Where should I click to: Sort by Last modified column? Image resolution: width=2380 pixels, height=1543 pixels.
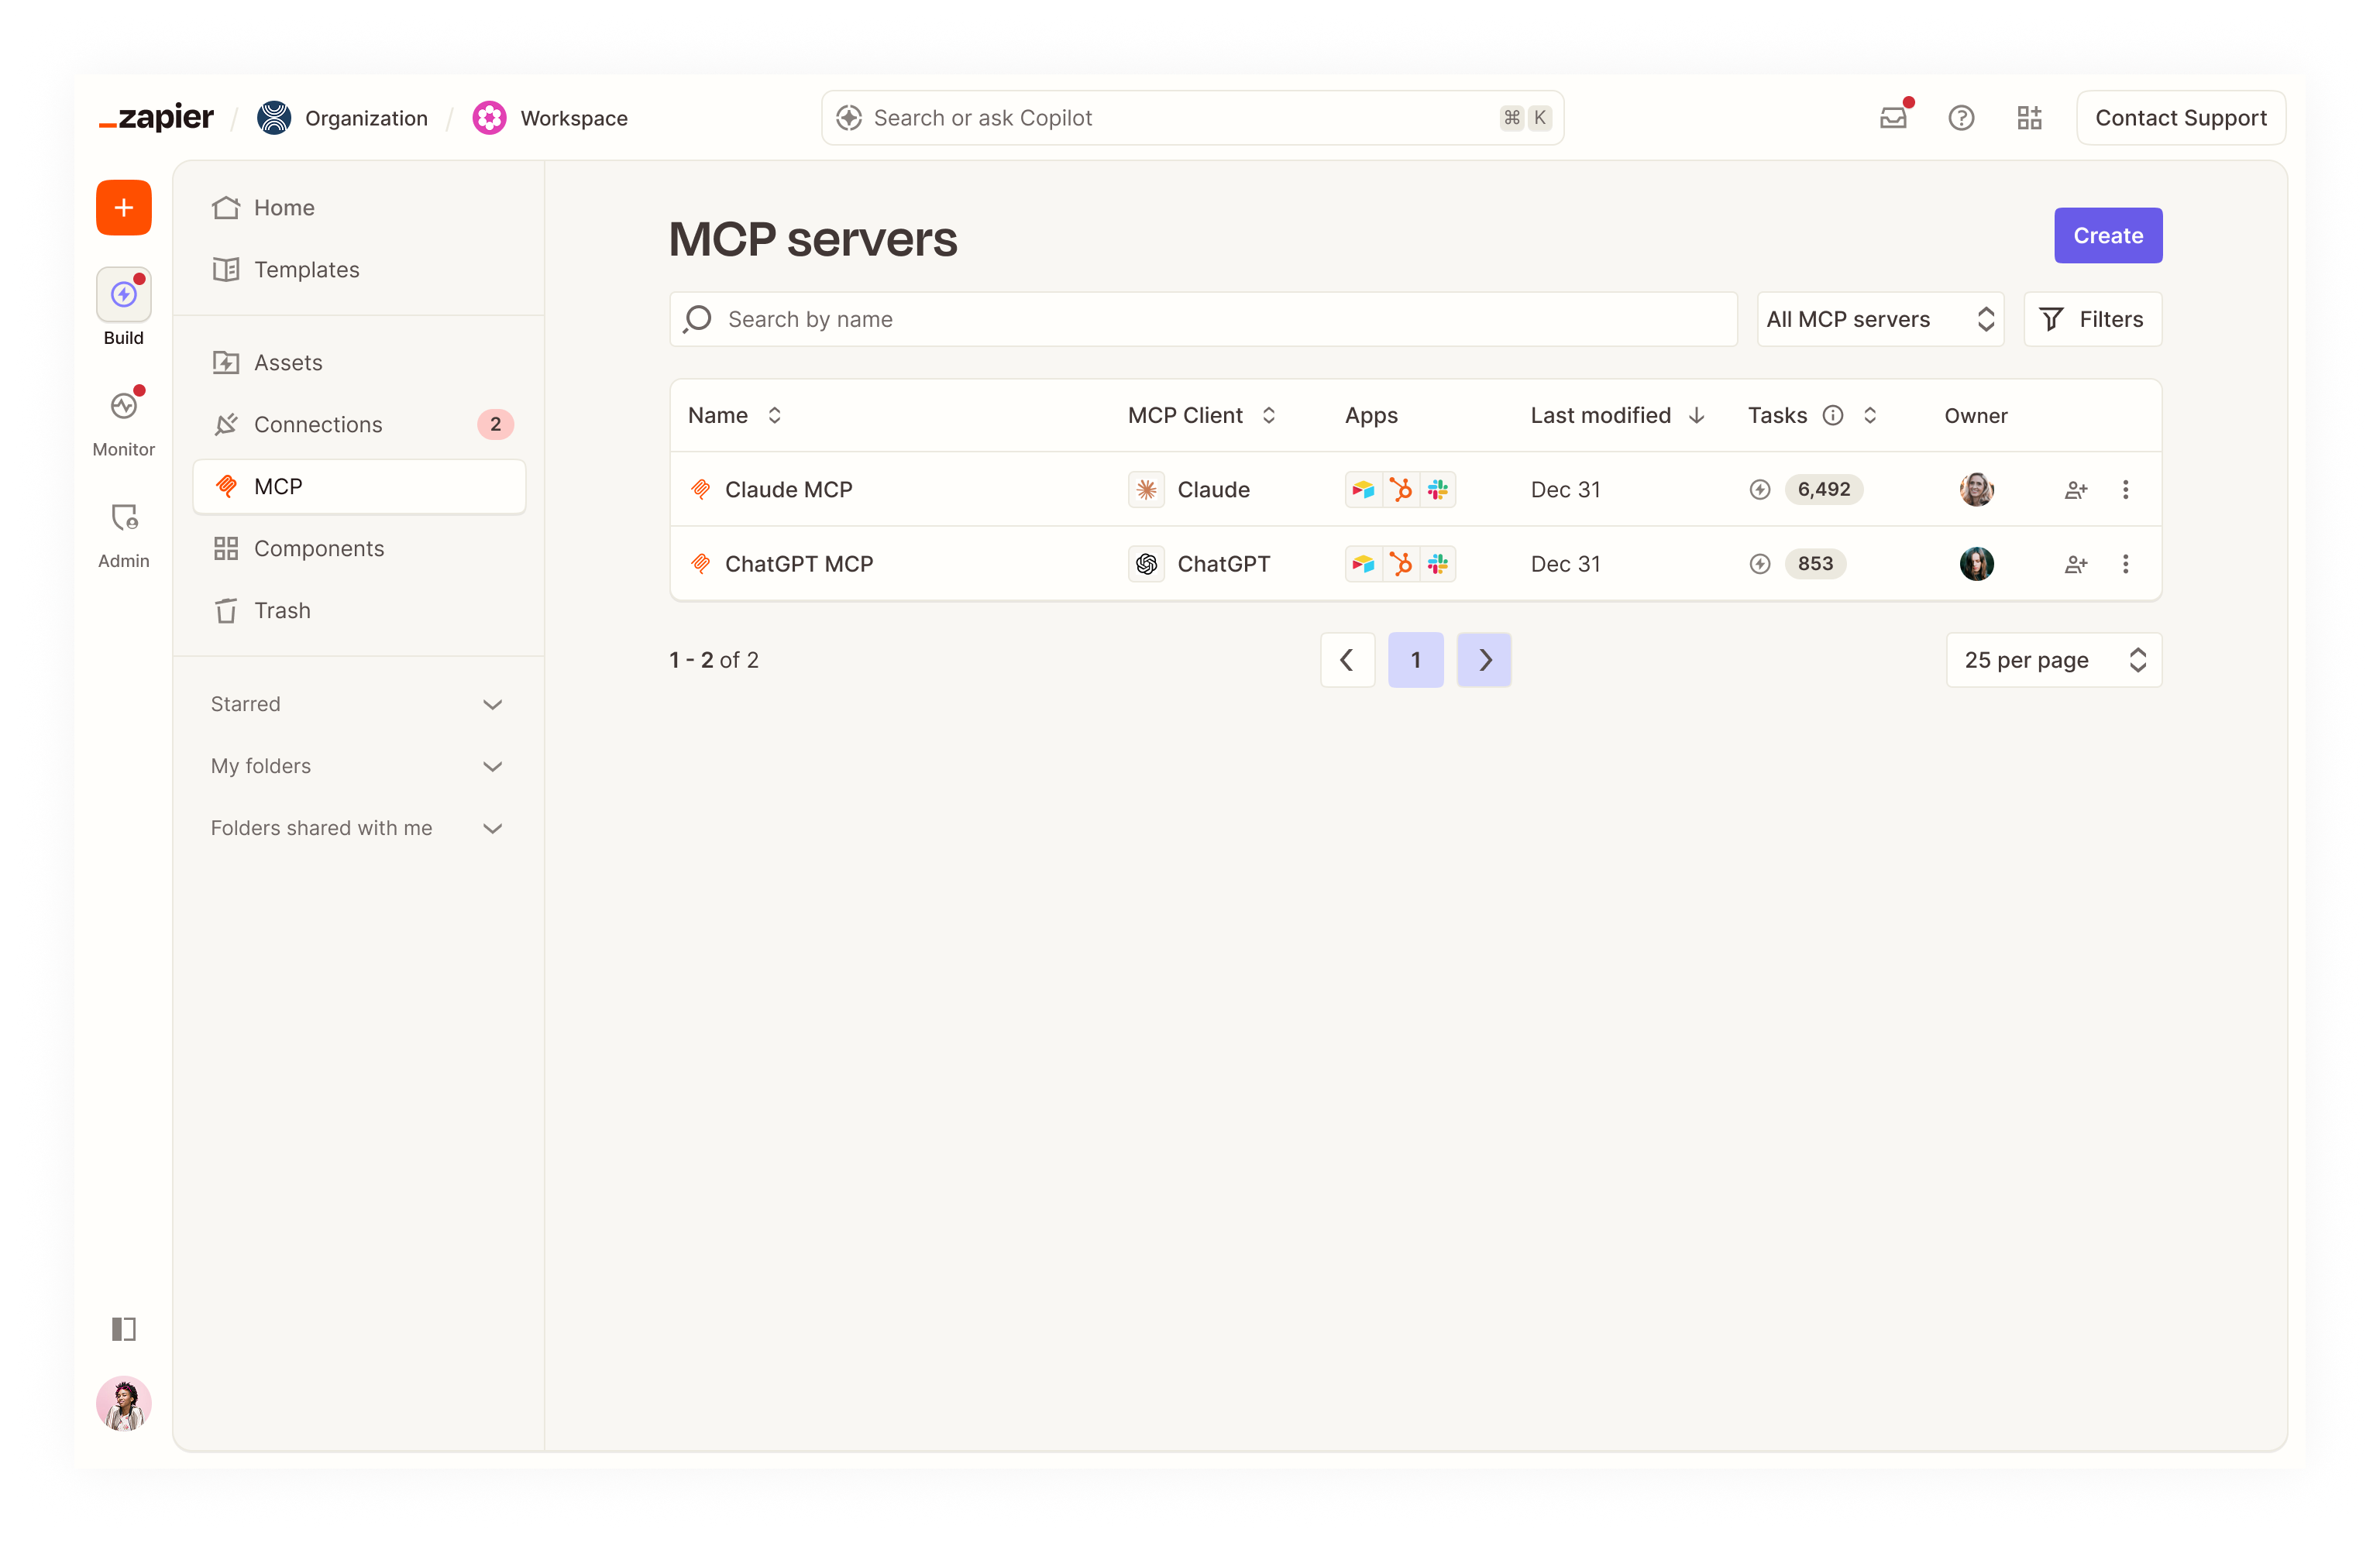pos(1696,416)
